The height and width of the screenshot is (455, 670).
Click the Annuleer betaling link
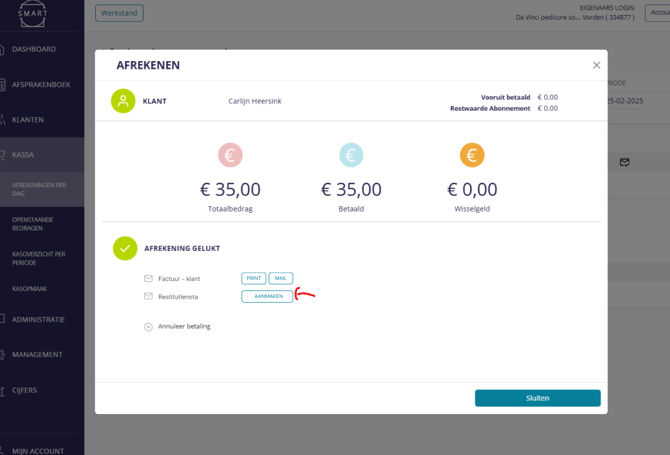click(184, 326)
